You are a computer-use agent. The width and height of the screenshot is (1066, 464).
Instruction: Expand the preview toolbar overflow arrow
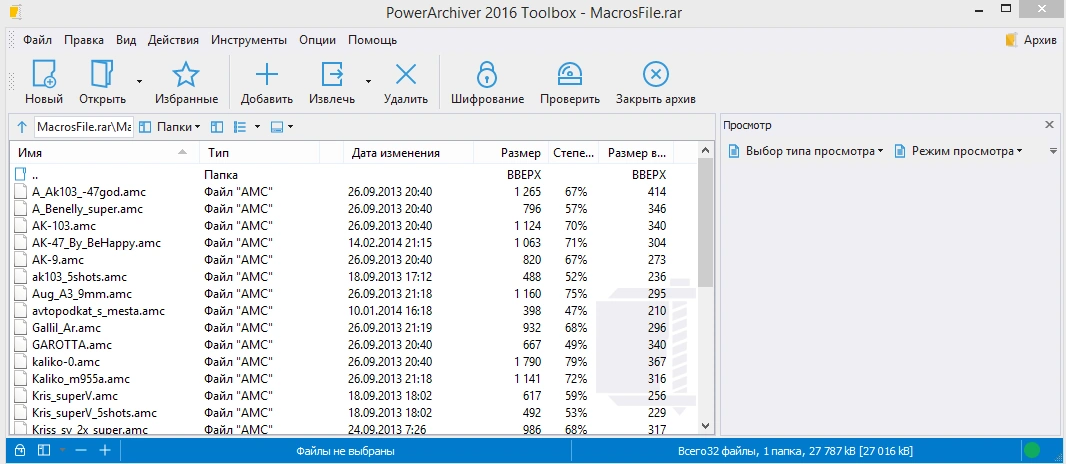[1053, 151]
